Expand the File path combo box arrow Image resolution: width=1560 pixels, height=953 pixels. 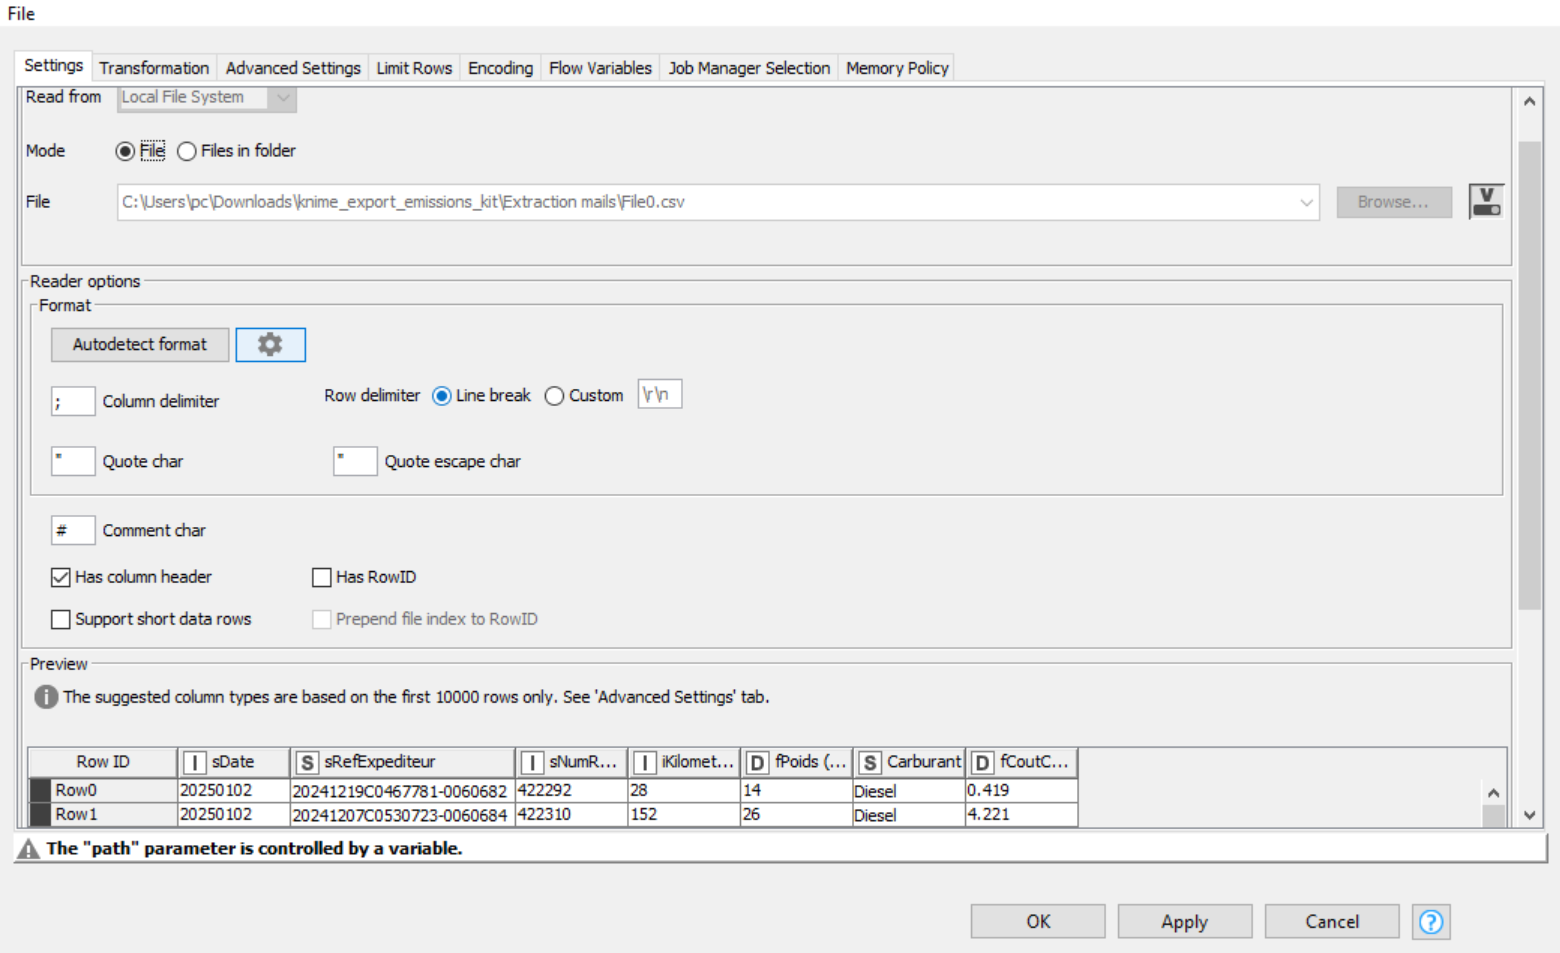point(1306,202)
